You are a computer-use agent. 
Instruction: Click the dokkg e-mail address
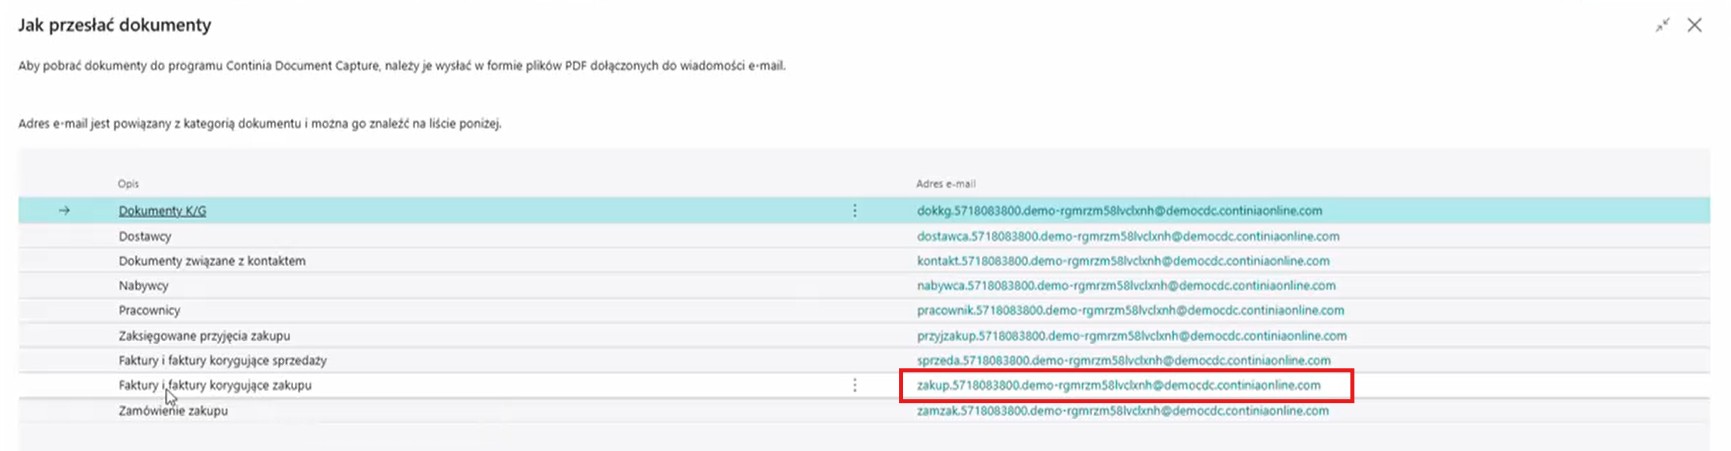coord(1119,211)
